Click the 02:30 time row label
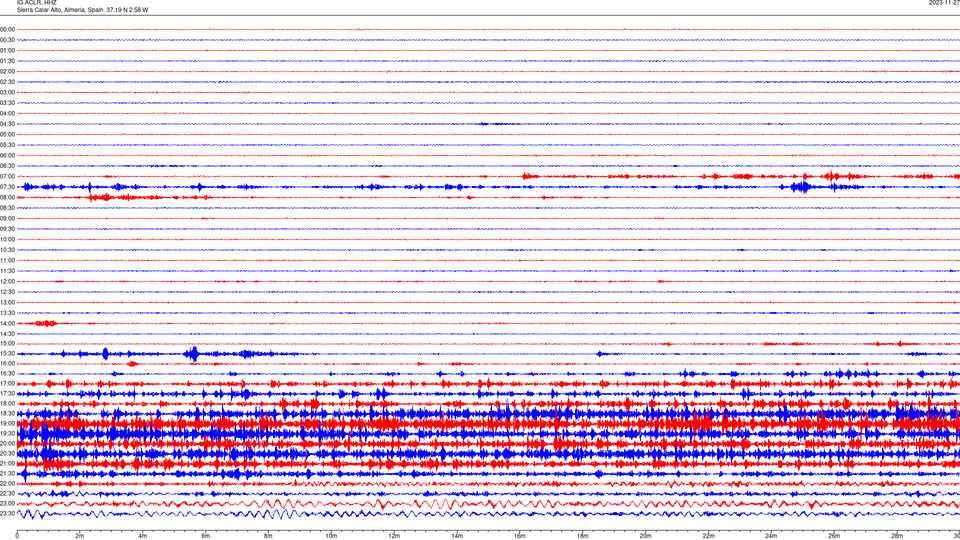Viewport: 960px width, 540px height. (7, 81)
